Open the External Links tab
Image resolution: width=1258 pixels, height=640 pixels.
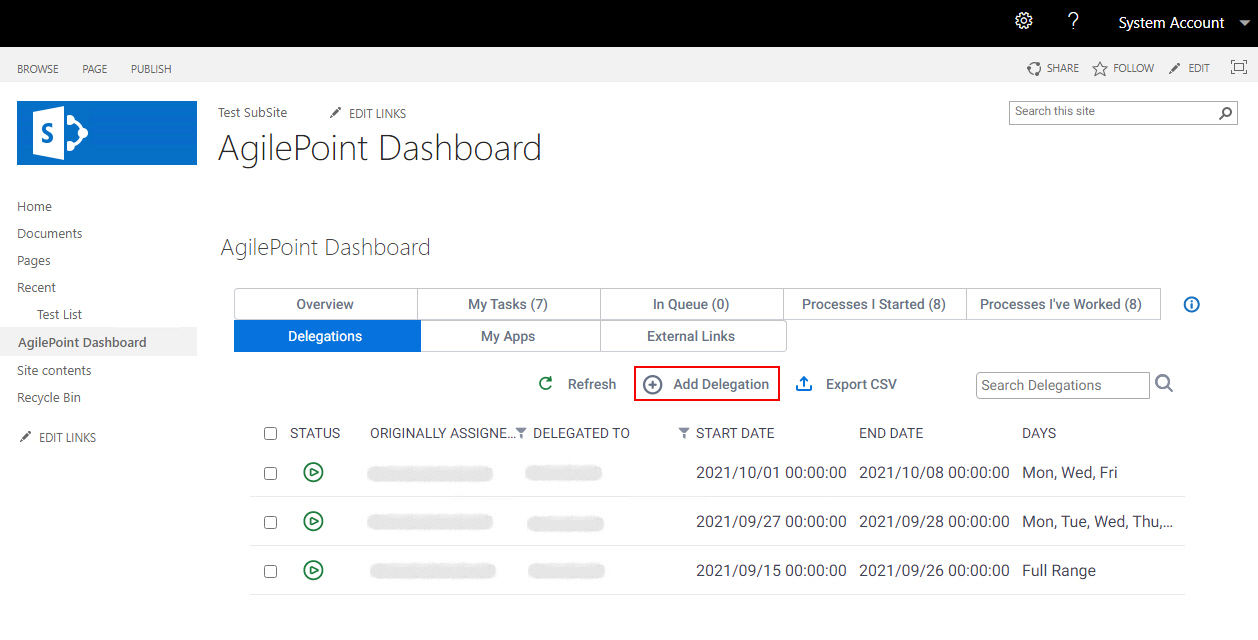tap(691, 336)
